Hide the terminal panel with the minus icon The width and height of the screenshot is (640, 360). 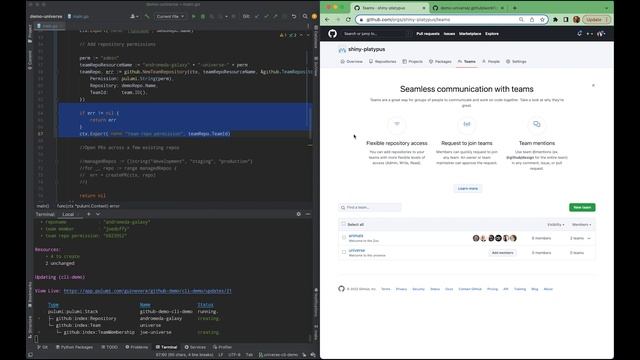(x=308, y=214)
